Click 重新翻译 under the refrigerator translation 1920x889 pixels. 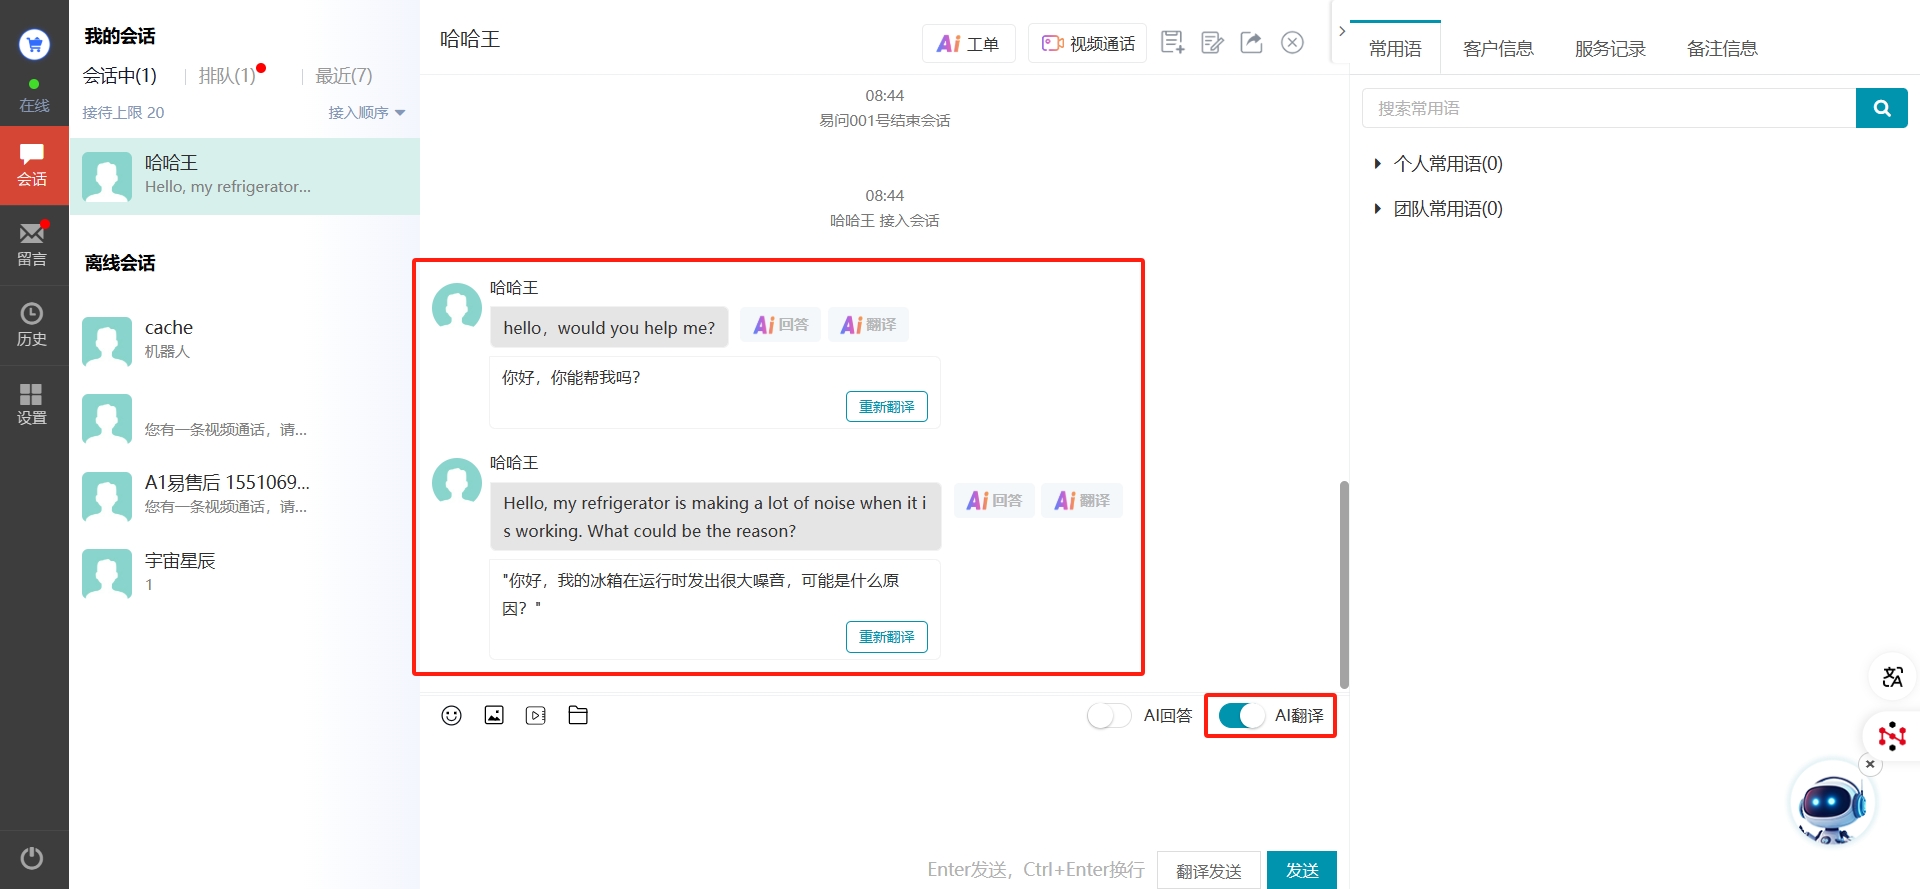point(887,636)
